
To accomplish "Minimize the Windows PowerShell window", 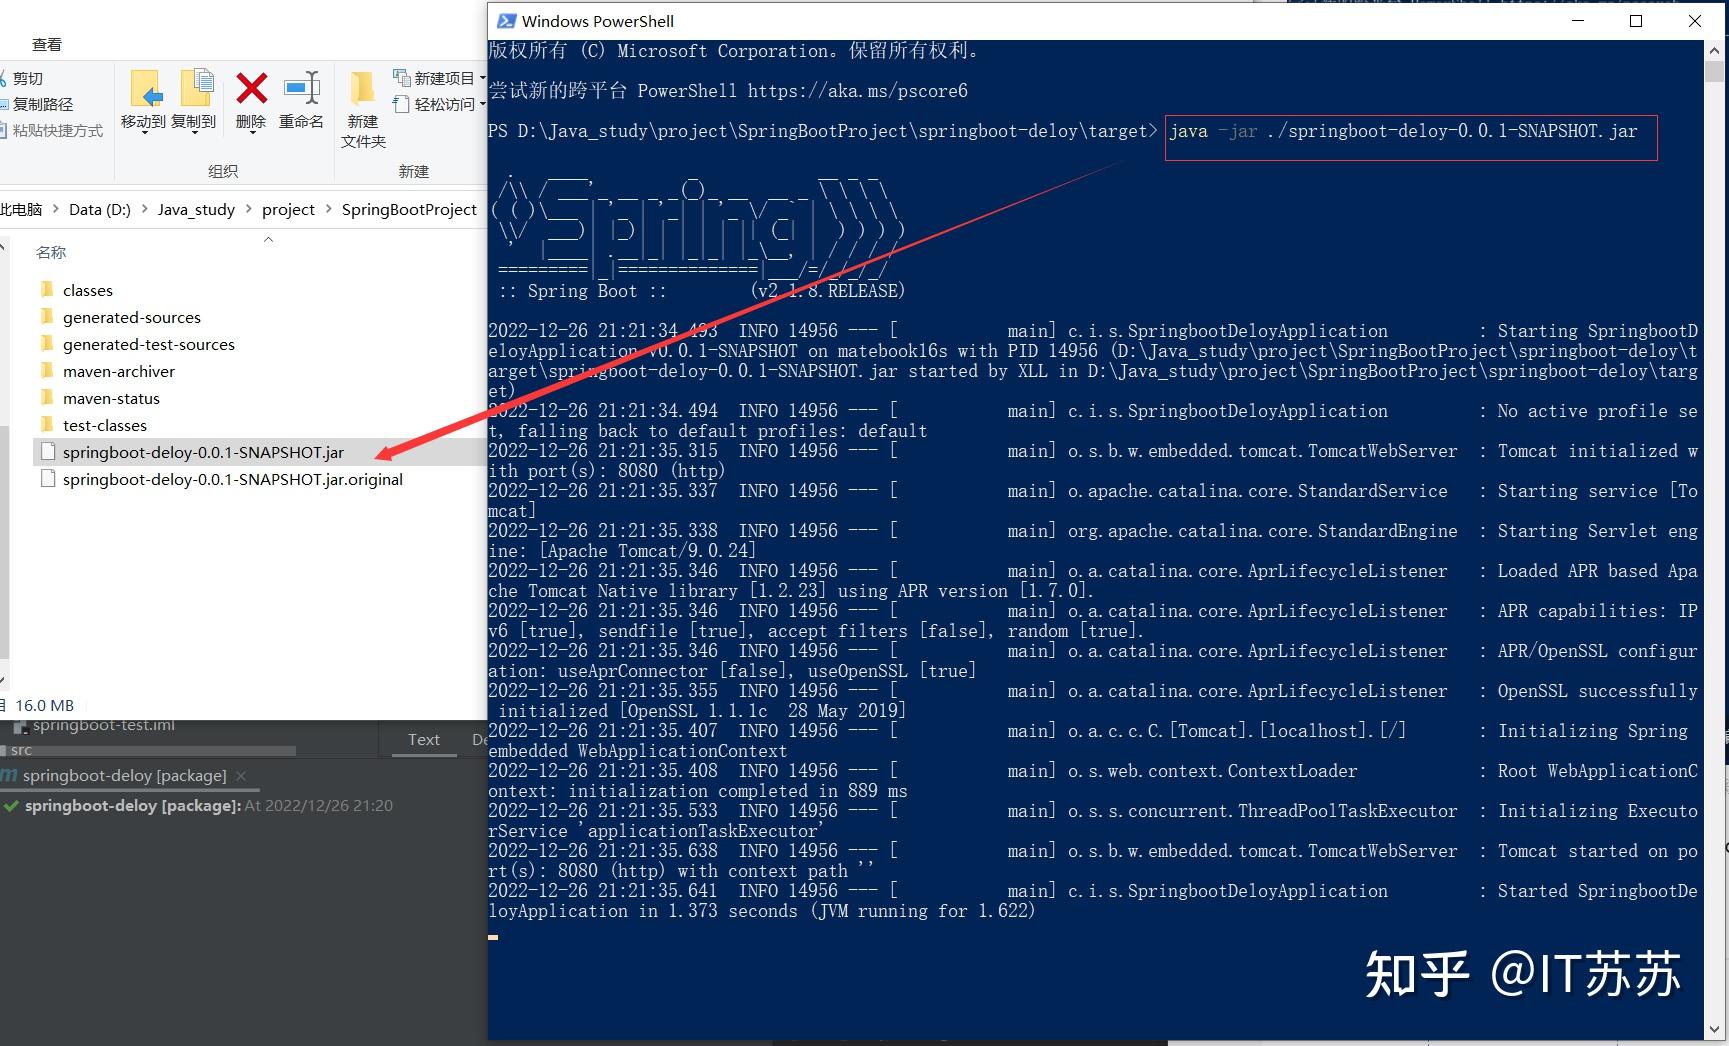I will 1578,21.
